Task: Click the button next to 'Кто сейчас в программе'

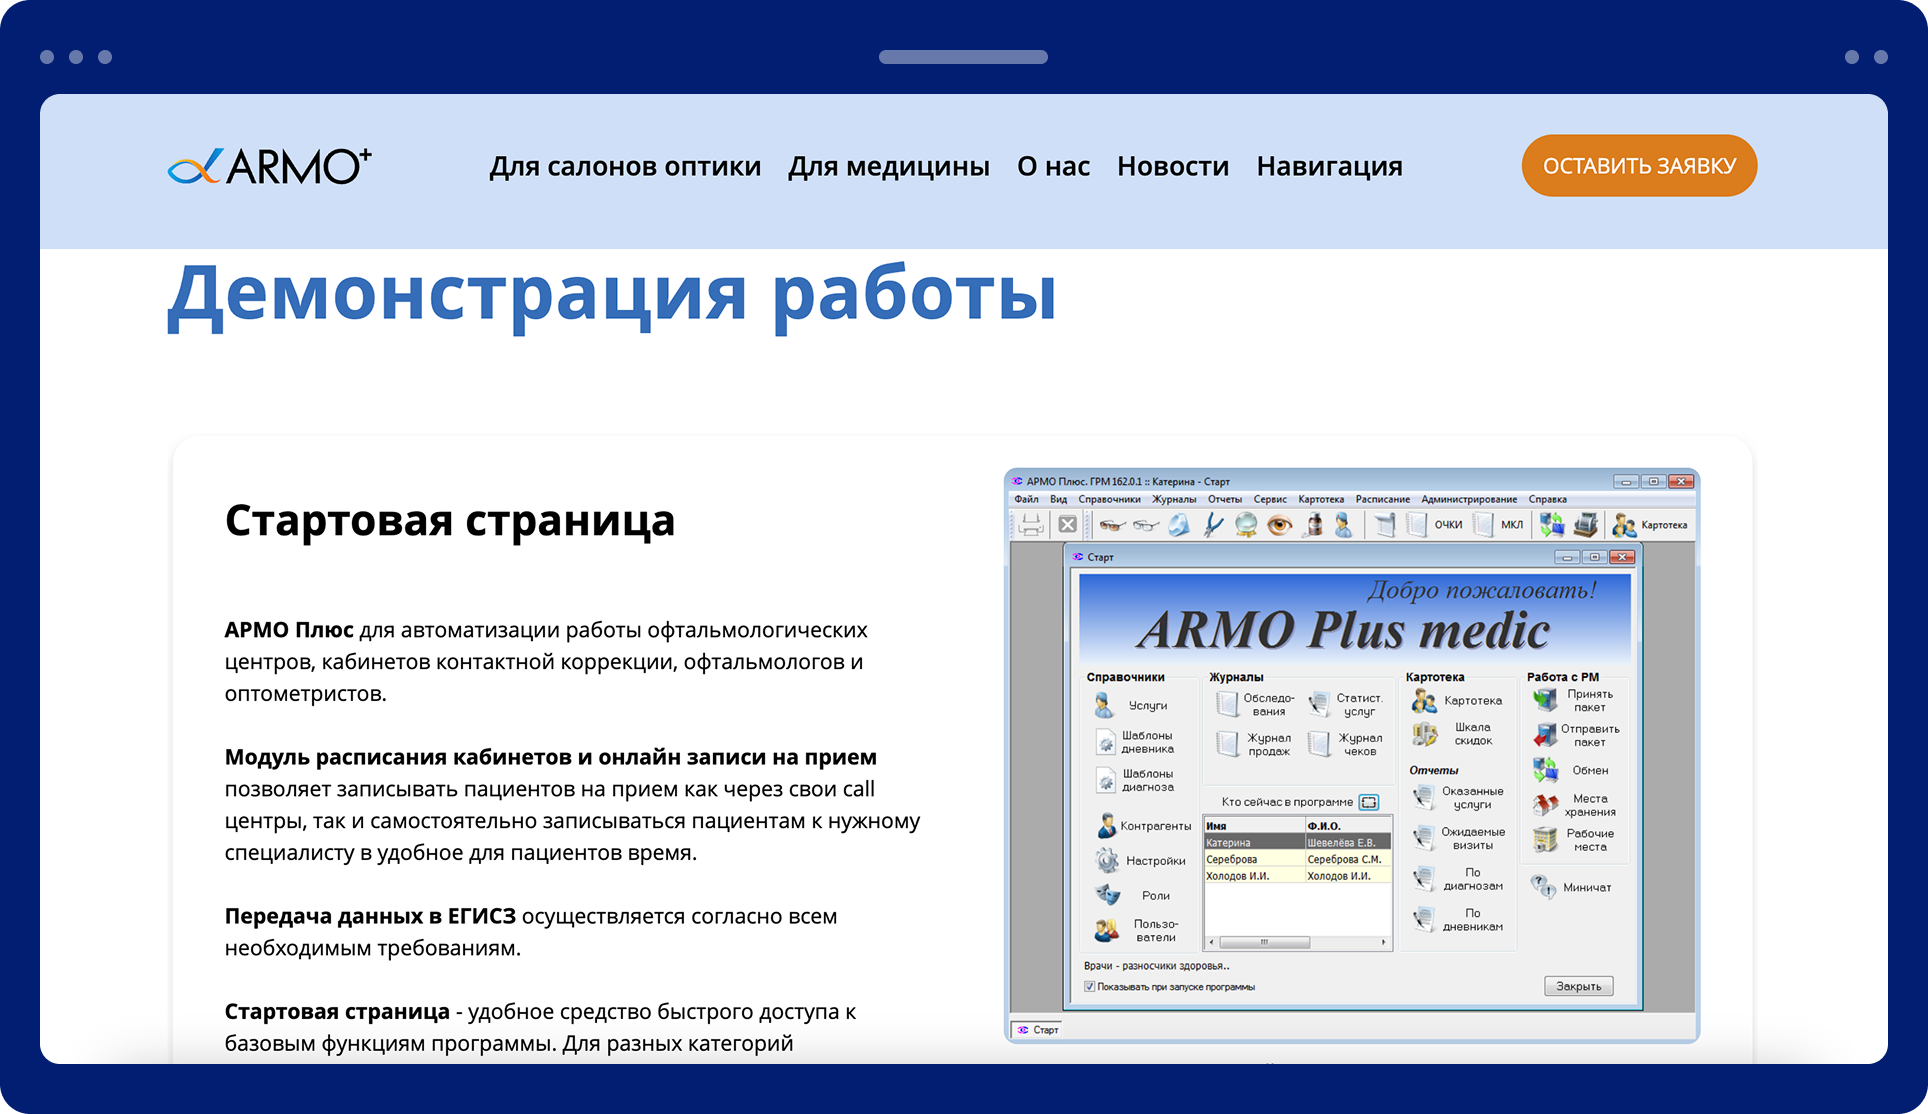Action: click(x=1369, y=802)
